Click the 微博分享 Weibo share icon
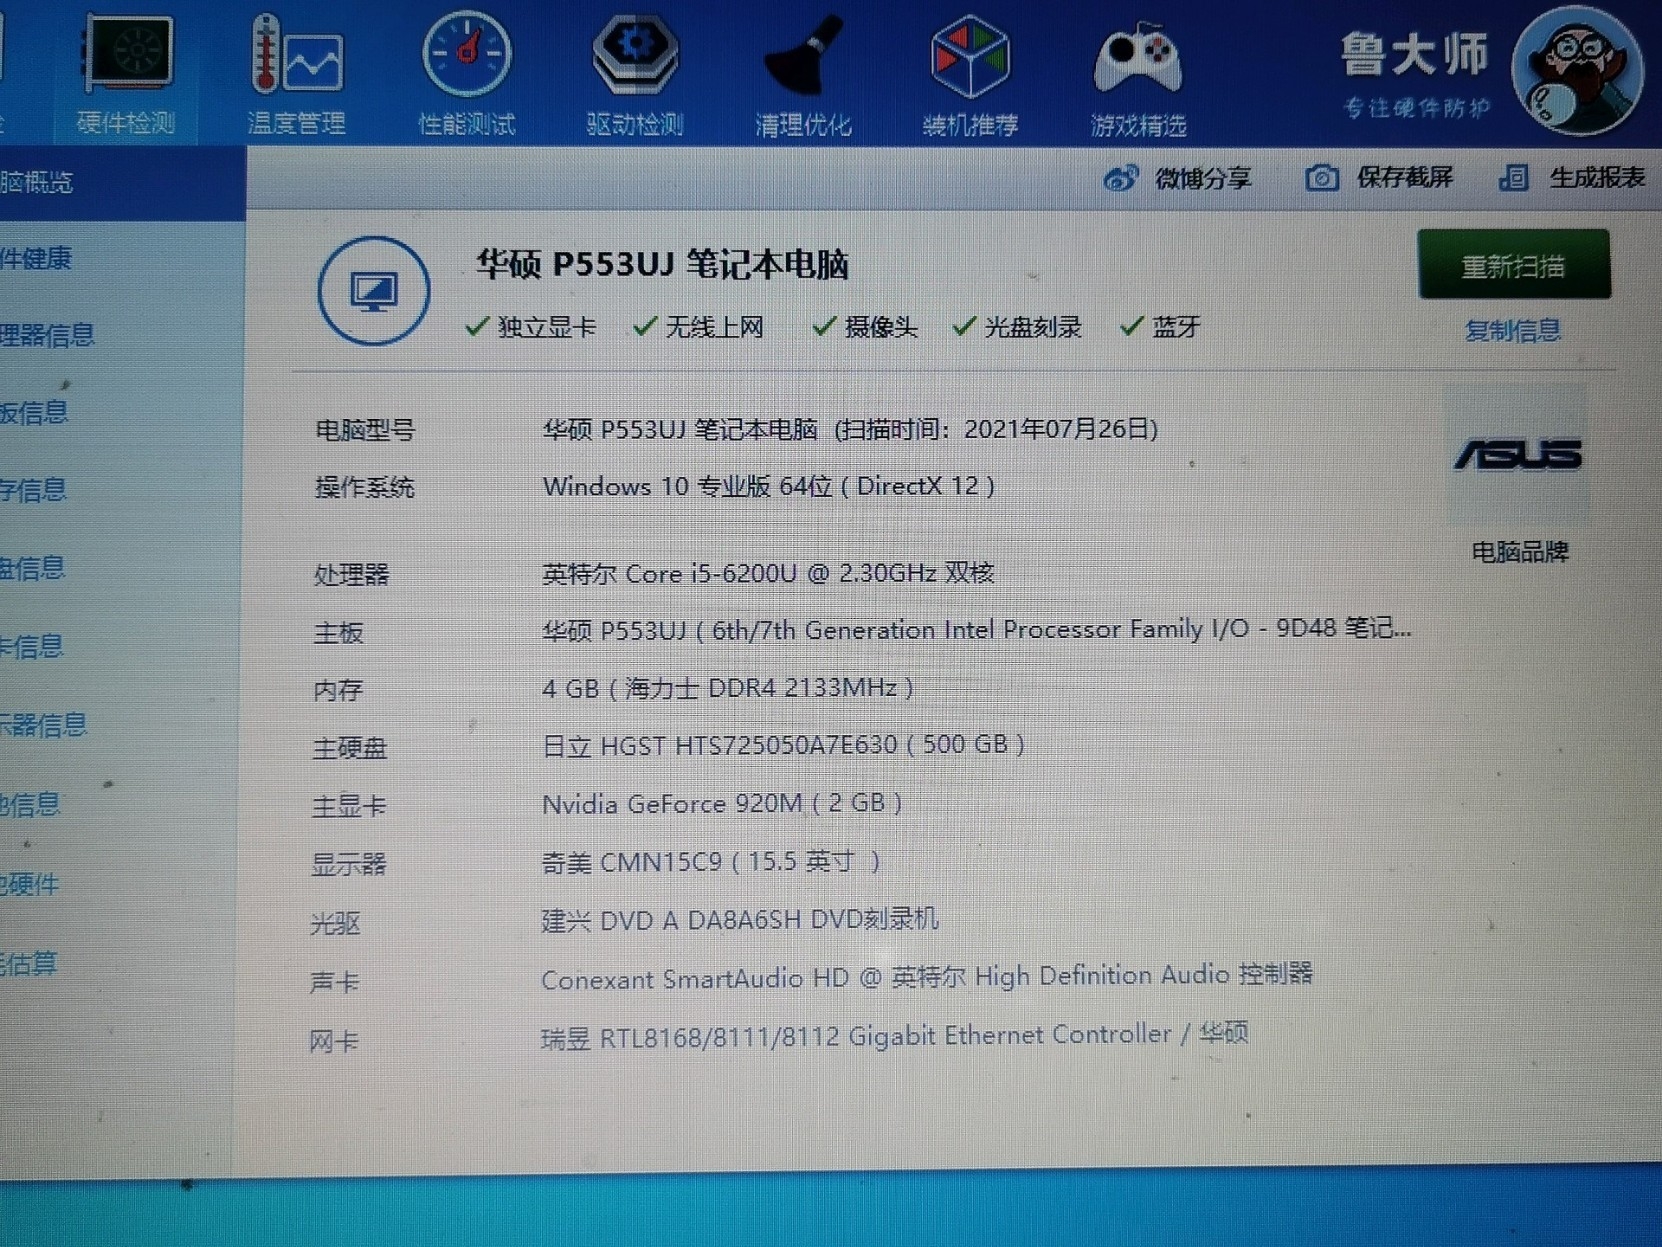Viewport: 1662px width, 1247px height. click(1120, 179)
